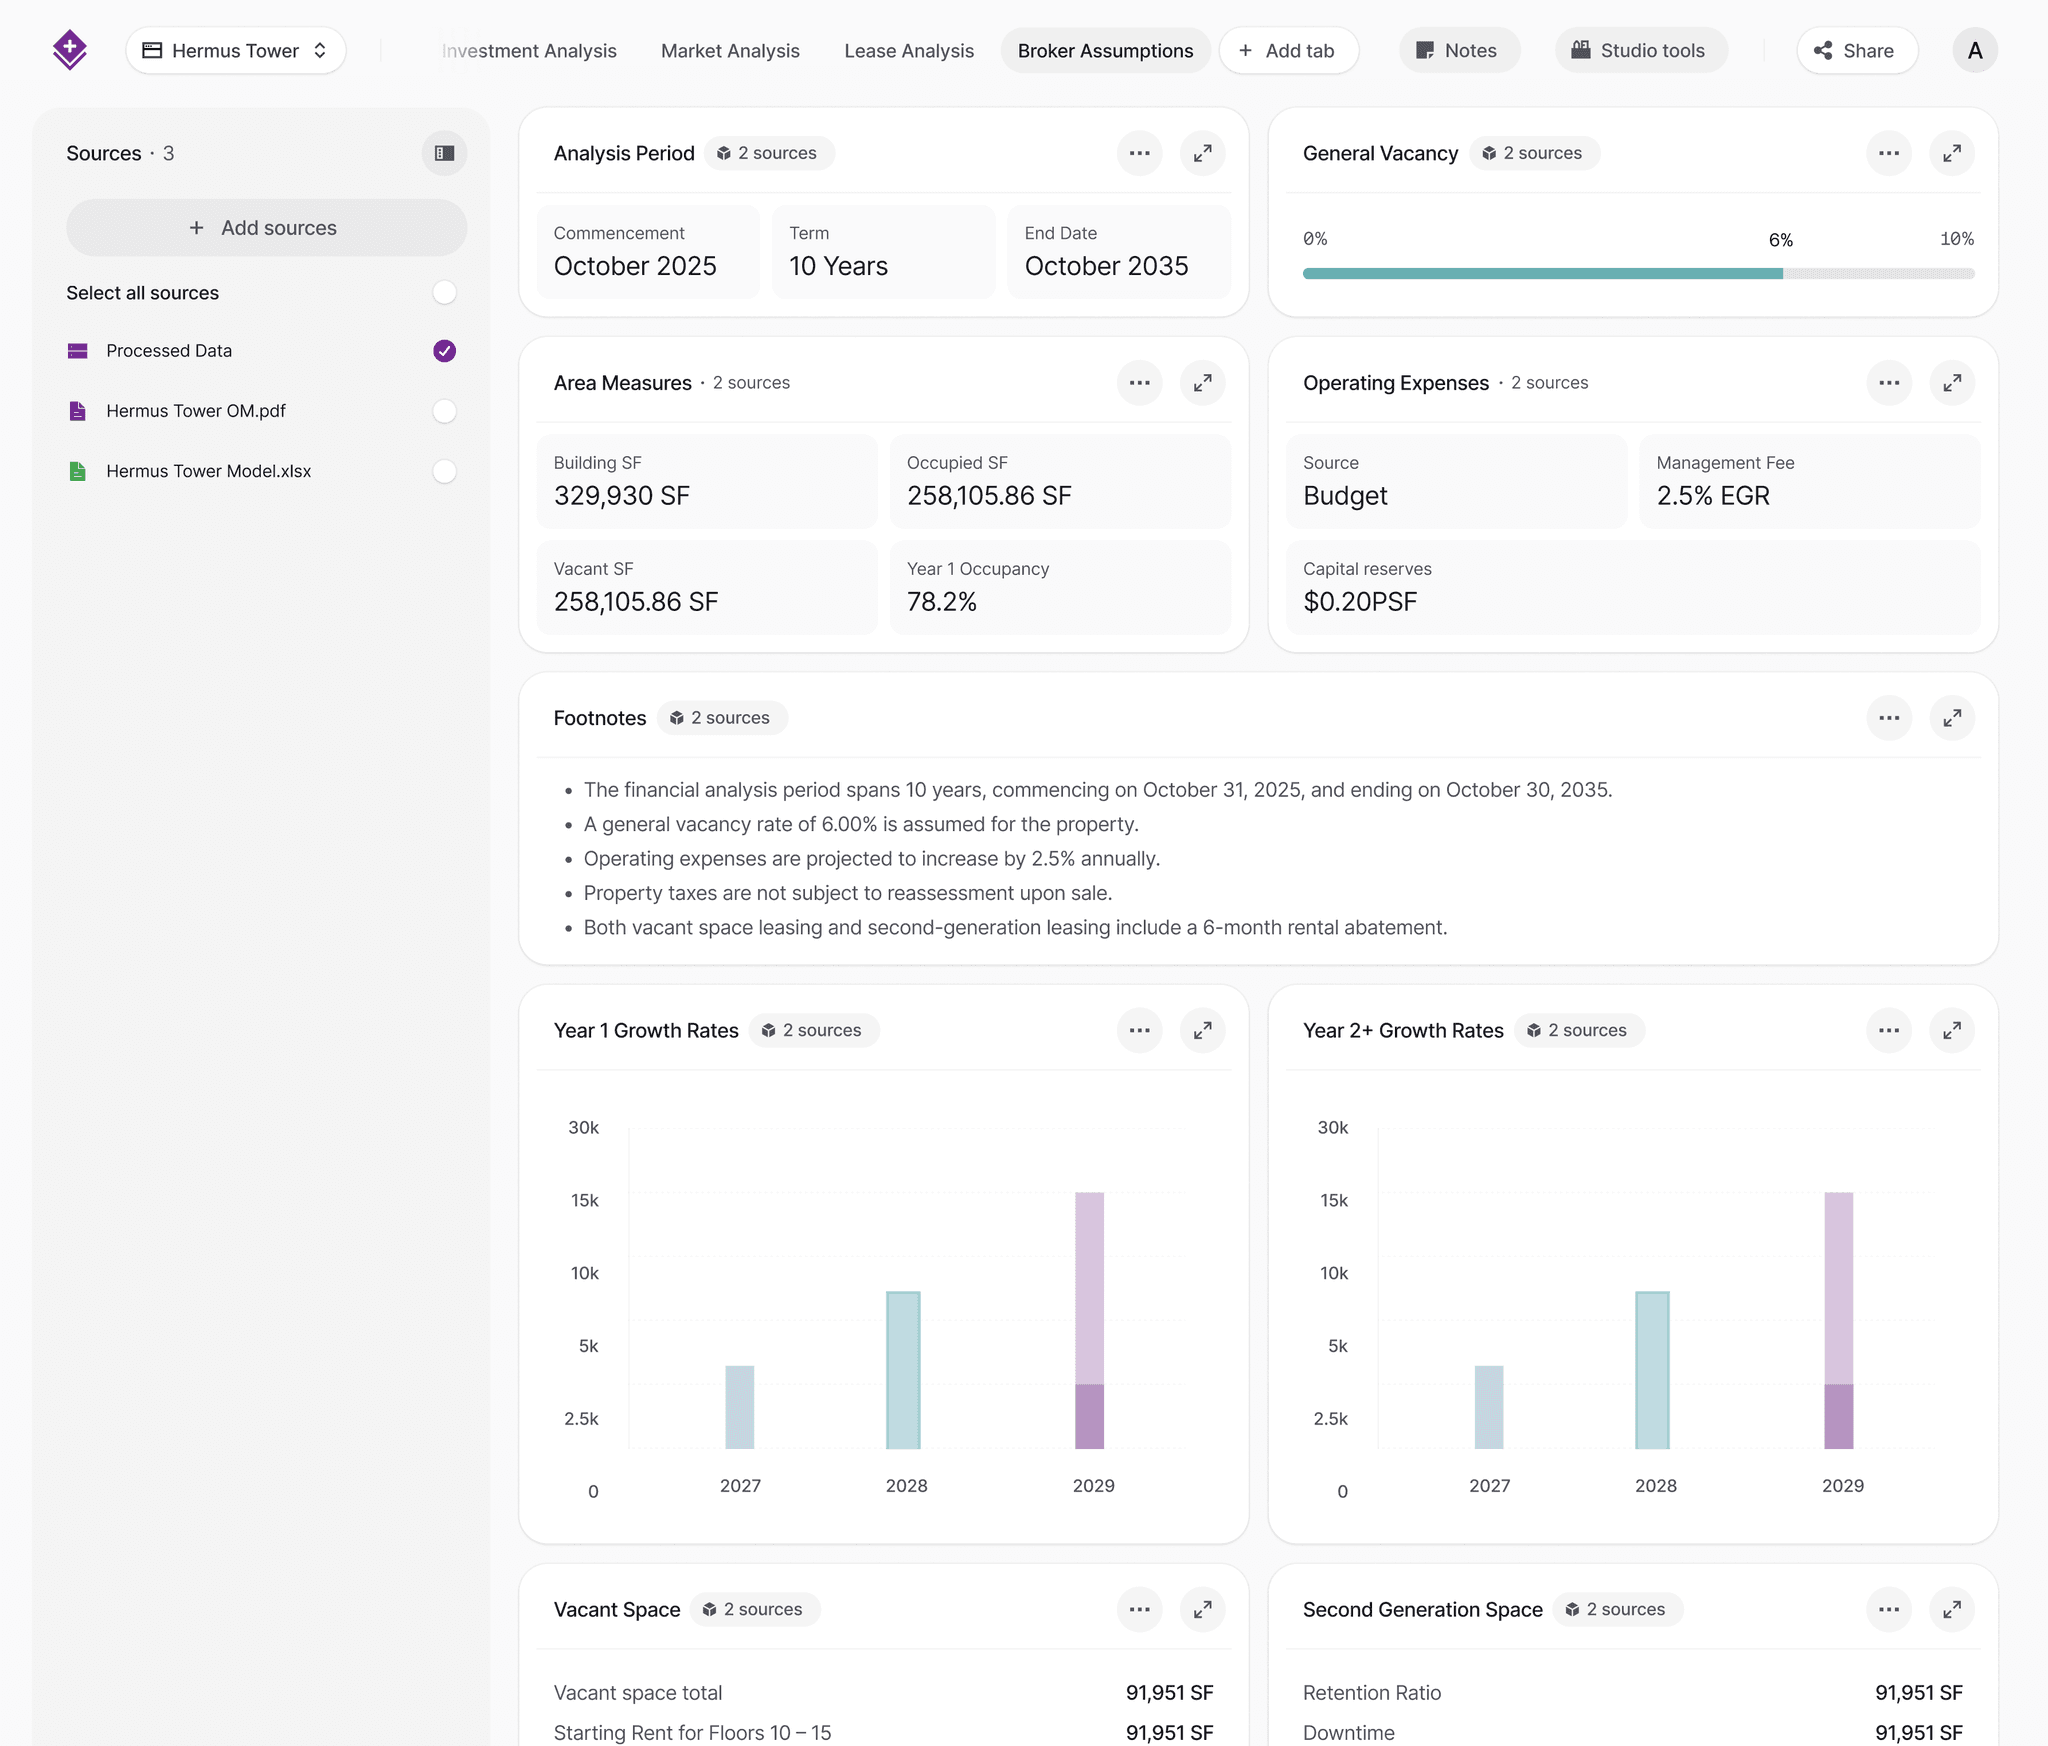The image size is (2048, 1746).
Task: Open the user avatar menu
Action: (1975, 50)
